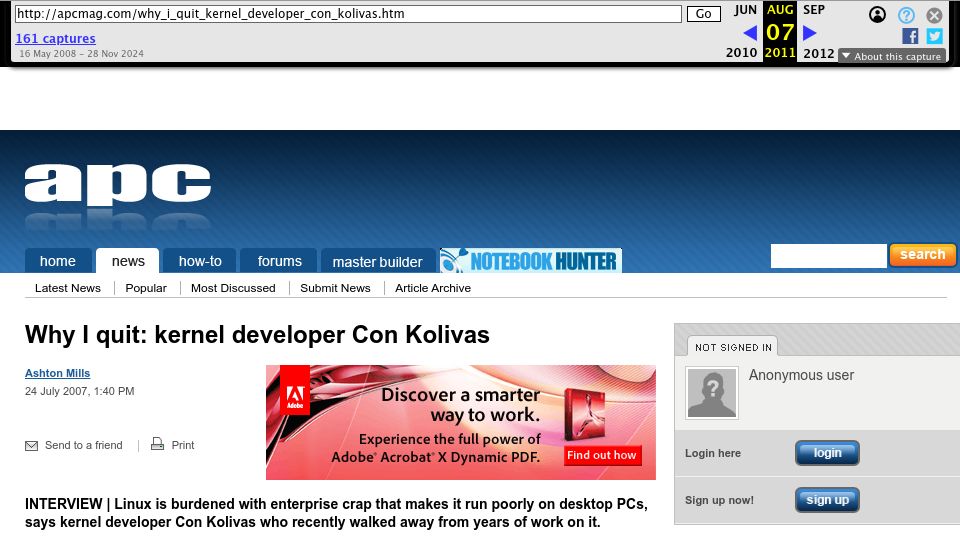Viewport: 960px width, 540px height.
Task: Click the site search input field
Action: click(828, 256)
